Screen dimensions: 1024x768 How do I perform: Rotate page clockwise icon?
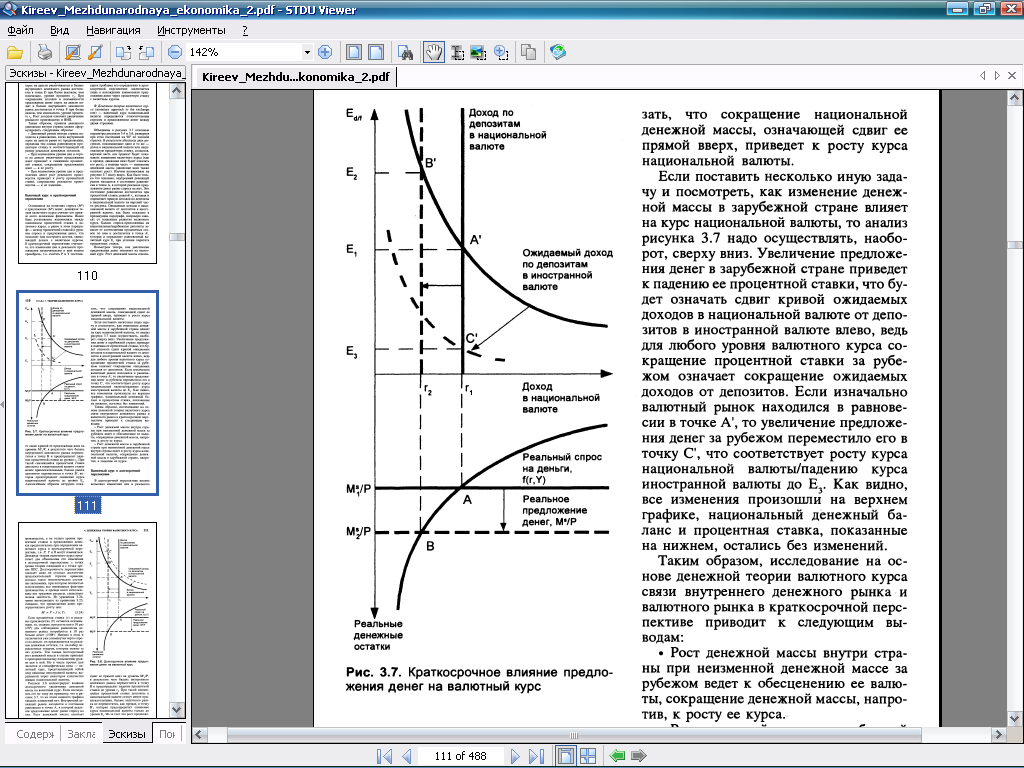123,52
